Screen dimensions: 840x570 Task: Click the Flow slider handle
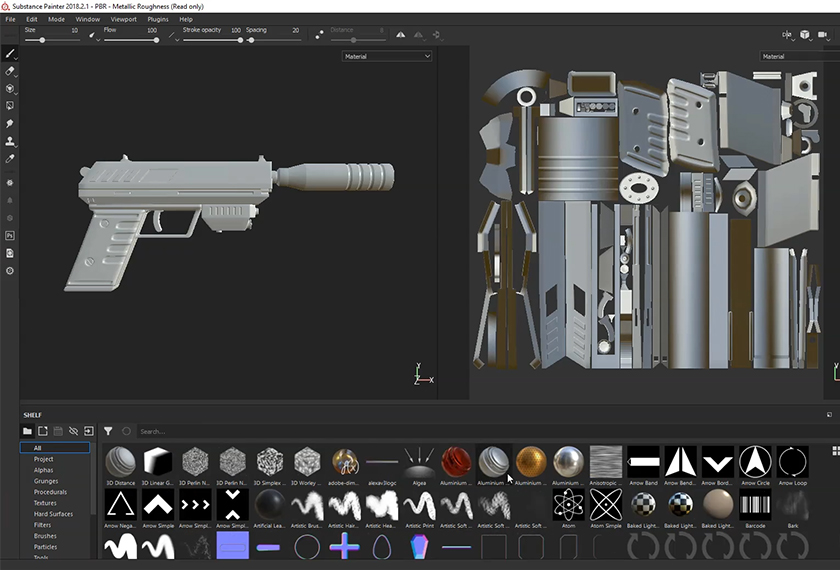click(x=156, y=40)
